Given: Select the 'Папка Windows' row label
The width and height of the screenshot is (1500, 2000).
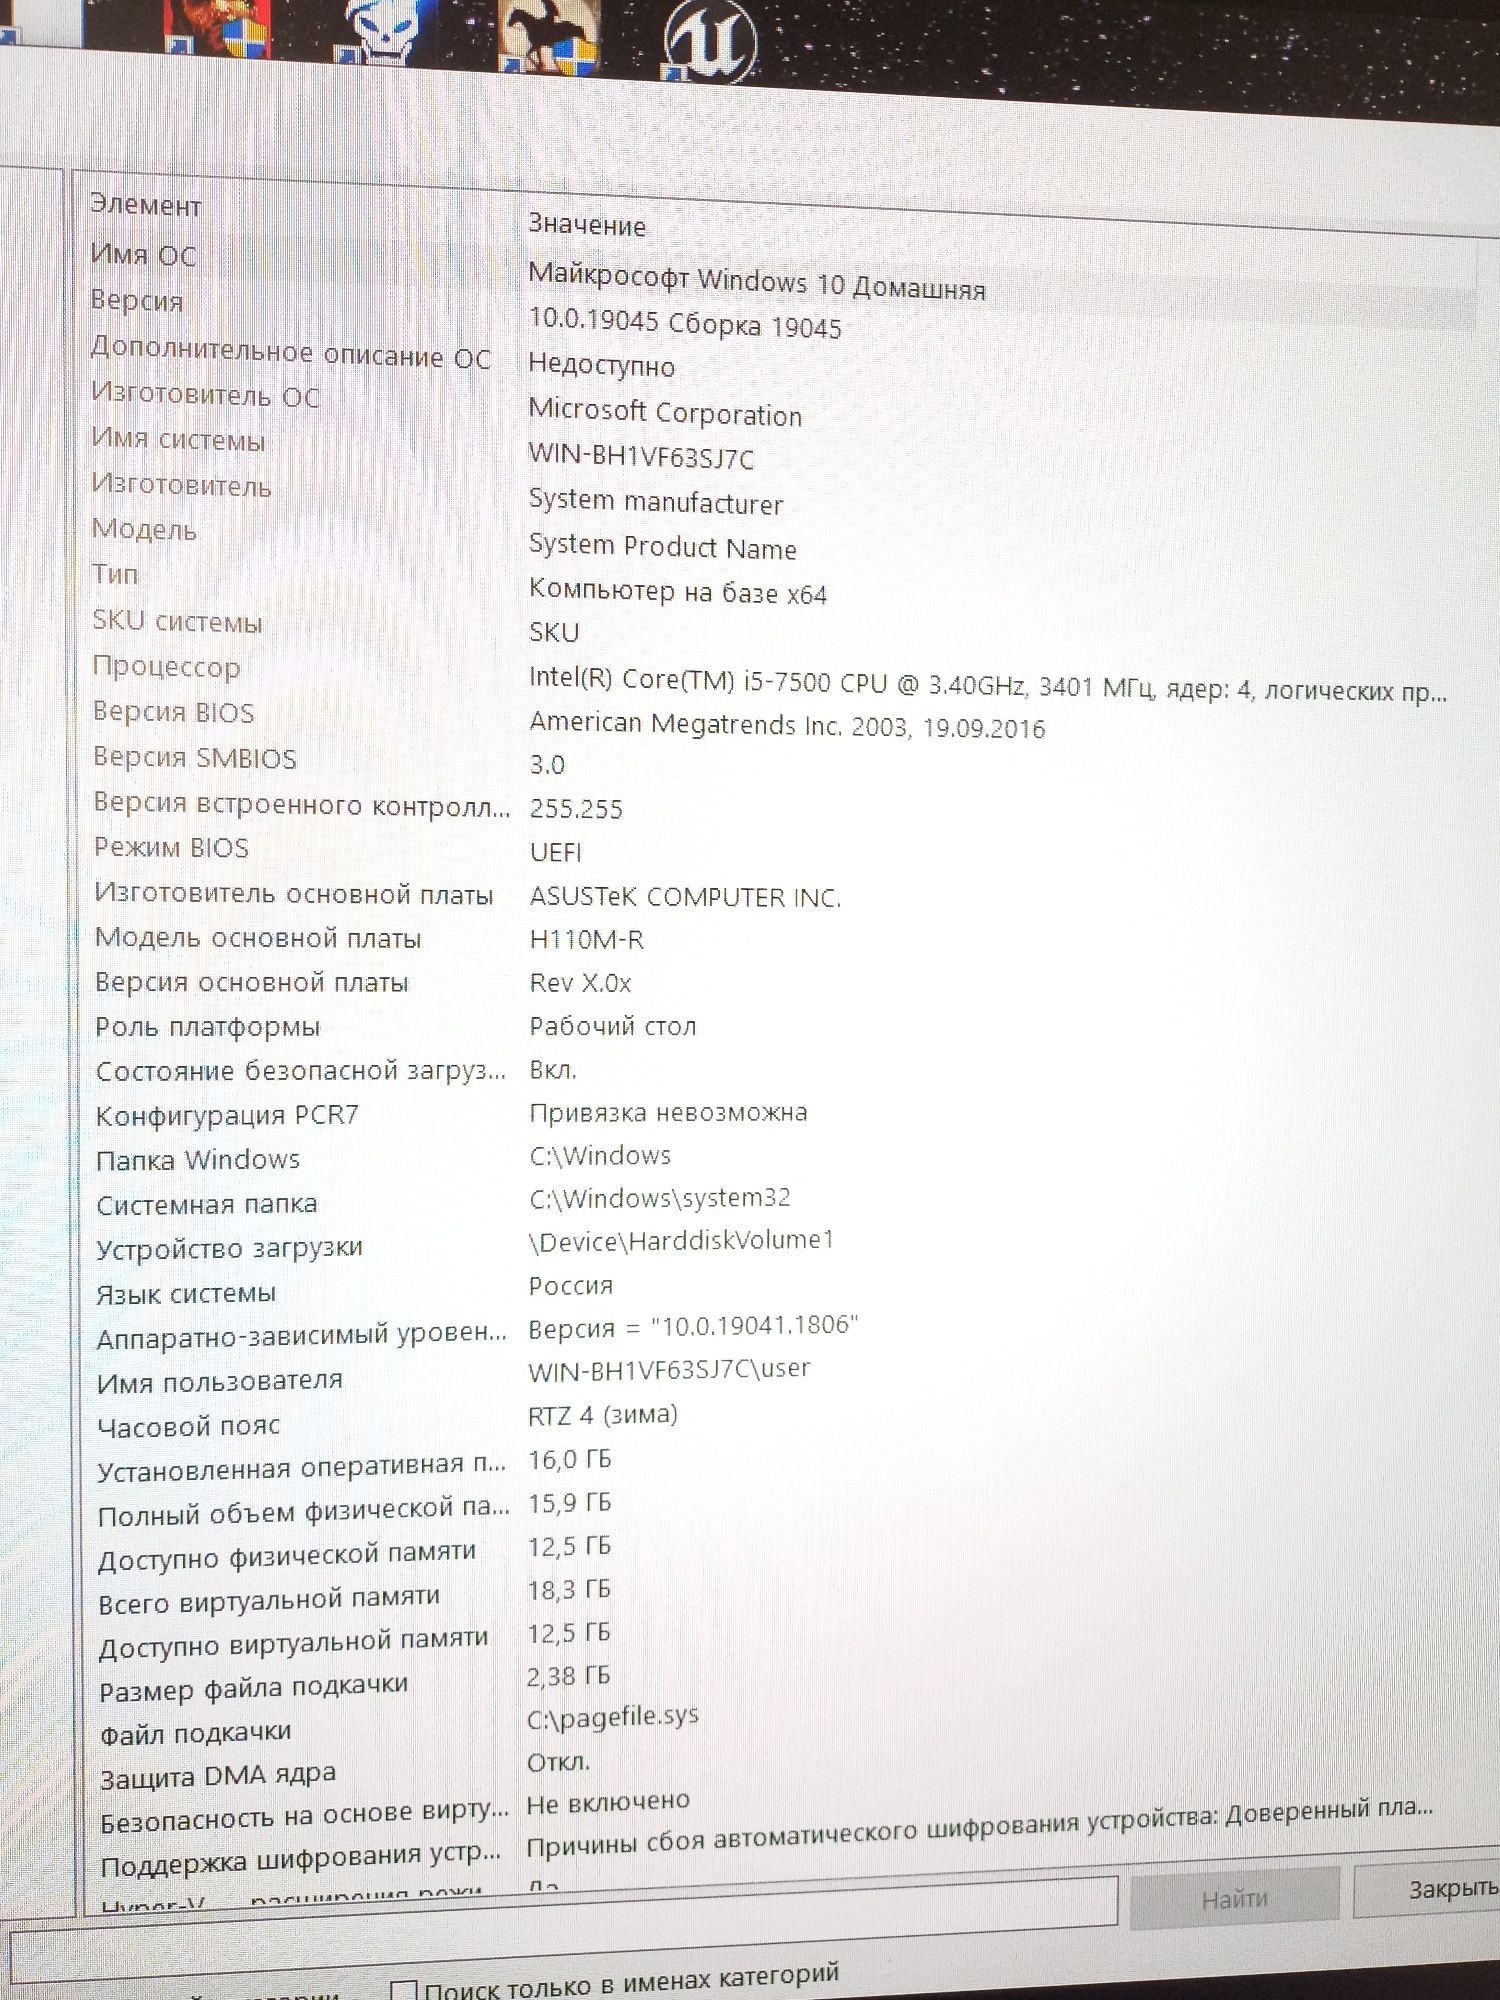Looking at the screenshot, I should pos(198,1159).
